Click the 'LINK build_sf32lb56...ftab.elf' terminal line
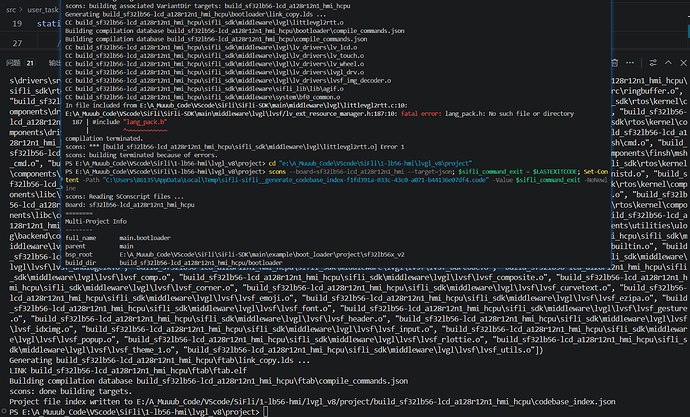Viewport: 690px width, 417px height. point(128,371)
